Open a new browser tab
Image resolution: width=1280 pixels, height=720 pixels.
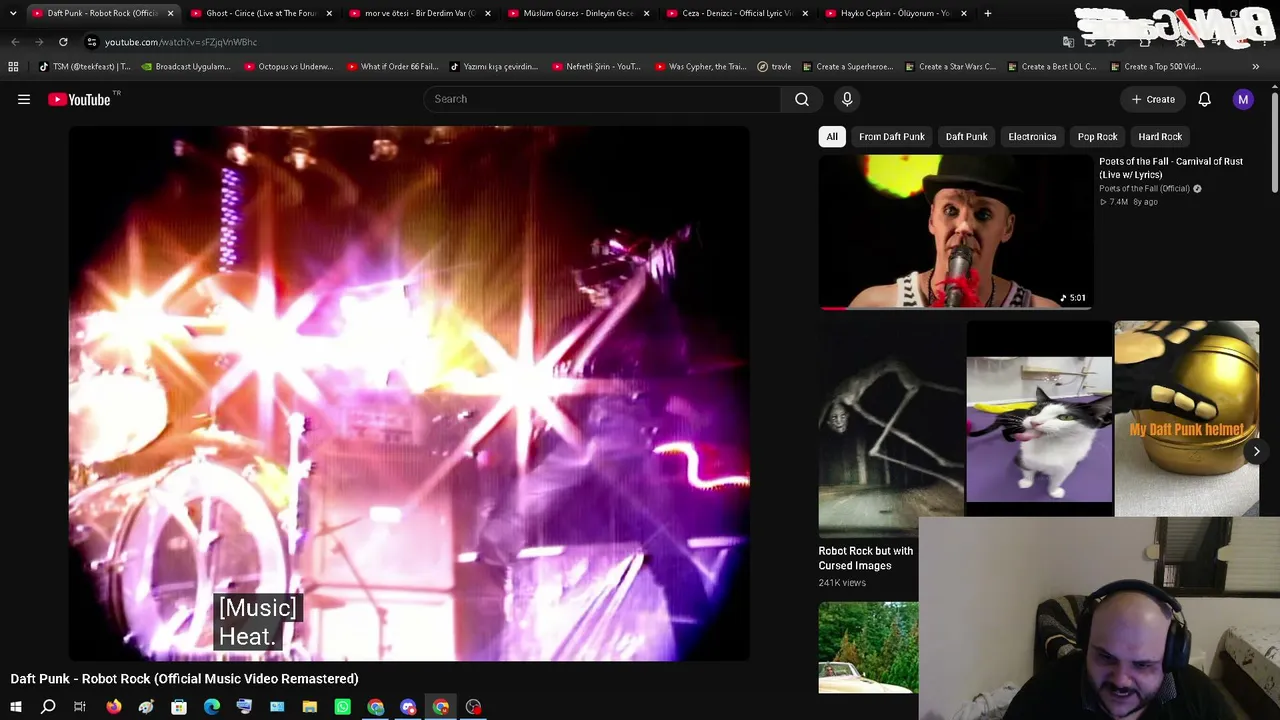[987, 13]
